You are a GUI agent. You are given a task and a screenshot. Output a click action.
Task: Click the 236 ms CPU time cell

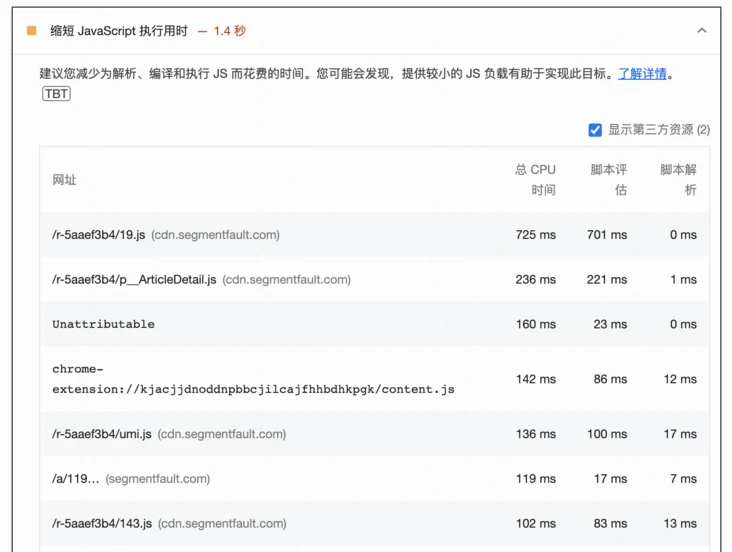point(535,280)
